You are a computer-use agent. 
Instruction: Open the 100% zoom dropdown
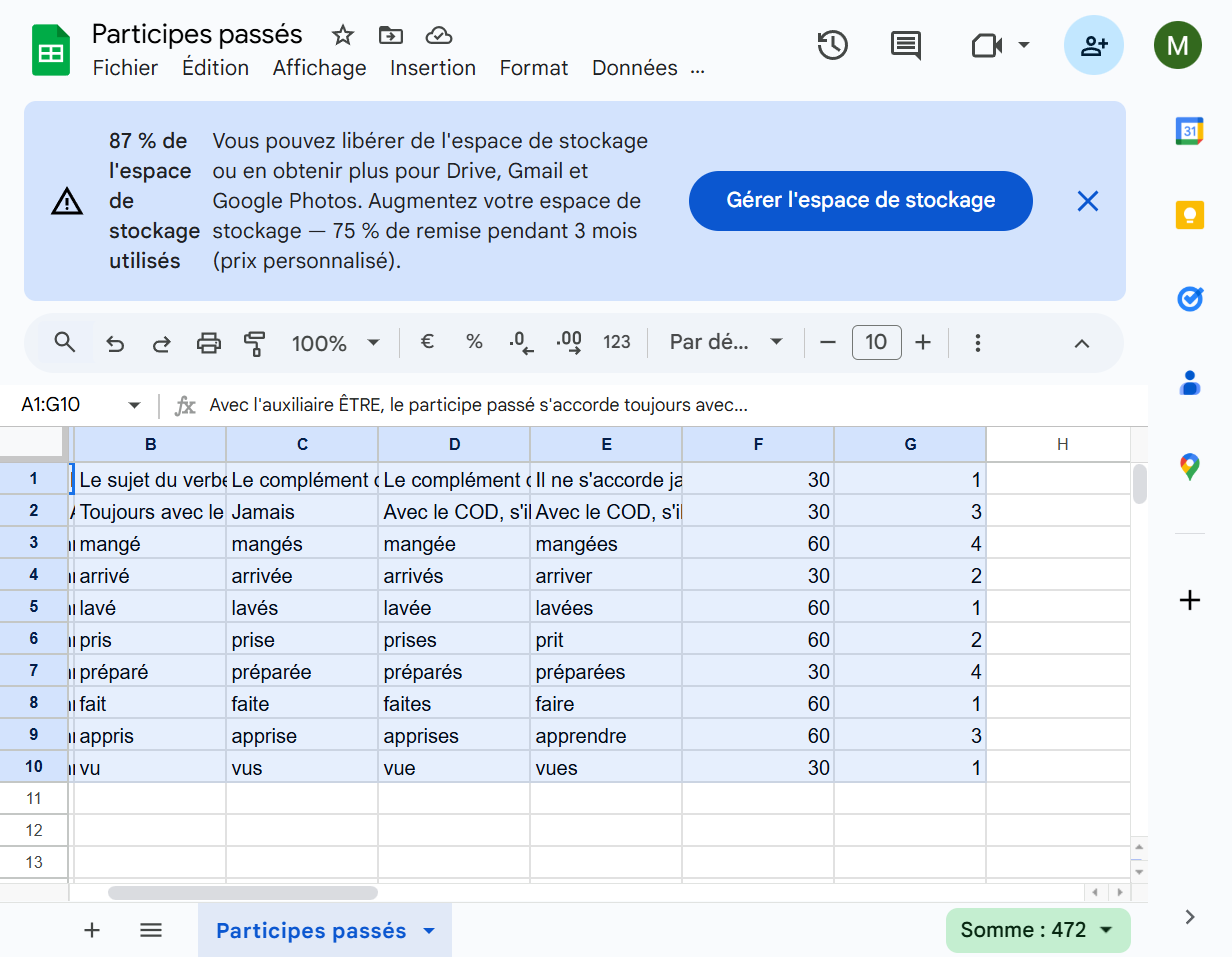[335, 343]
